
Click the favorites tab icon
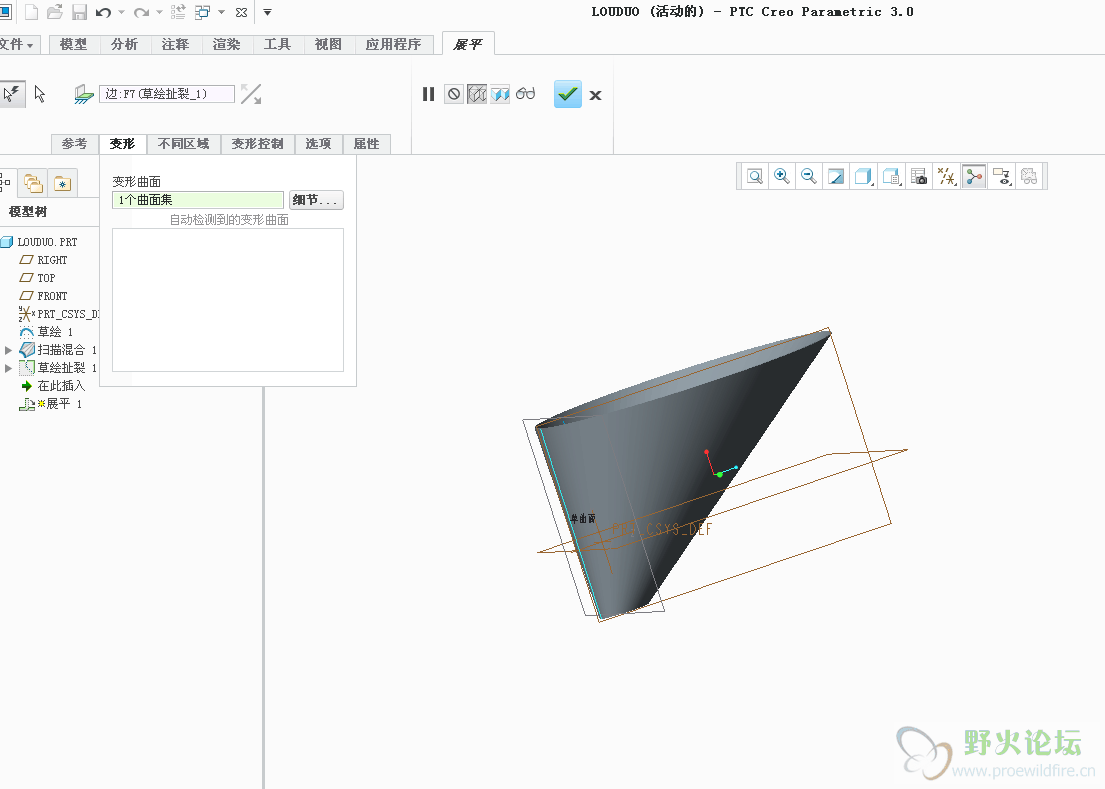[x=62, y=183]
